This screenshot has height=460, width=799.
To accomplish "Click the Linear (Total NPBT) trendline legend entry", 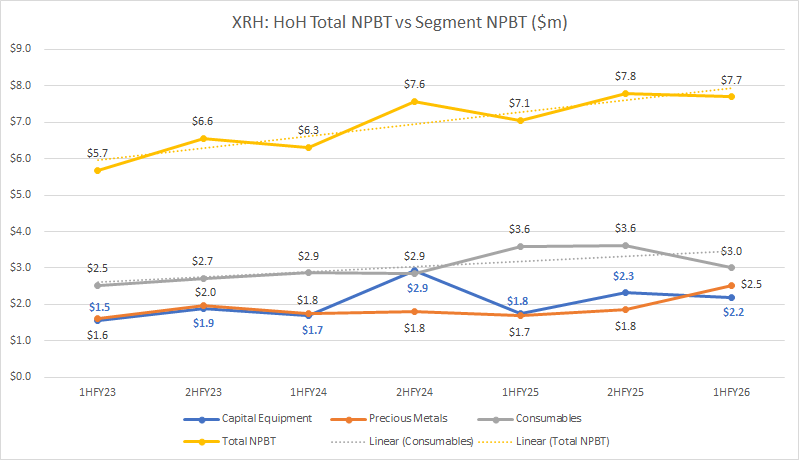I will pyautogui.click(x=552, y=441).
